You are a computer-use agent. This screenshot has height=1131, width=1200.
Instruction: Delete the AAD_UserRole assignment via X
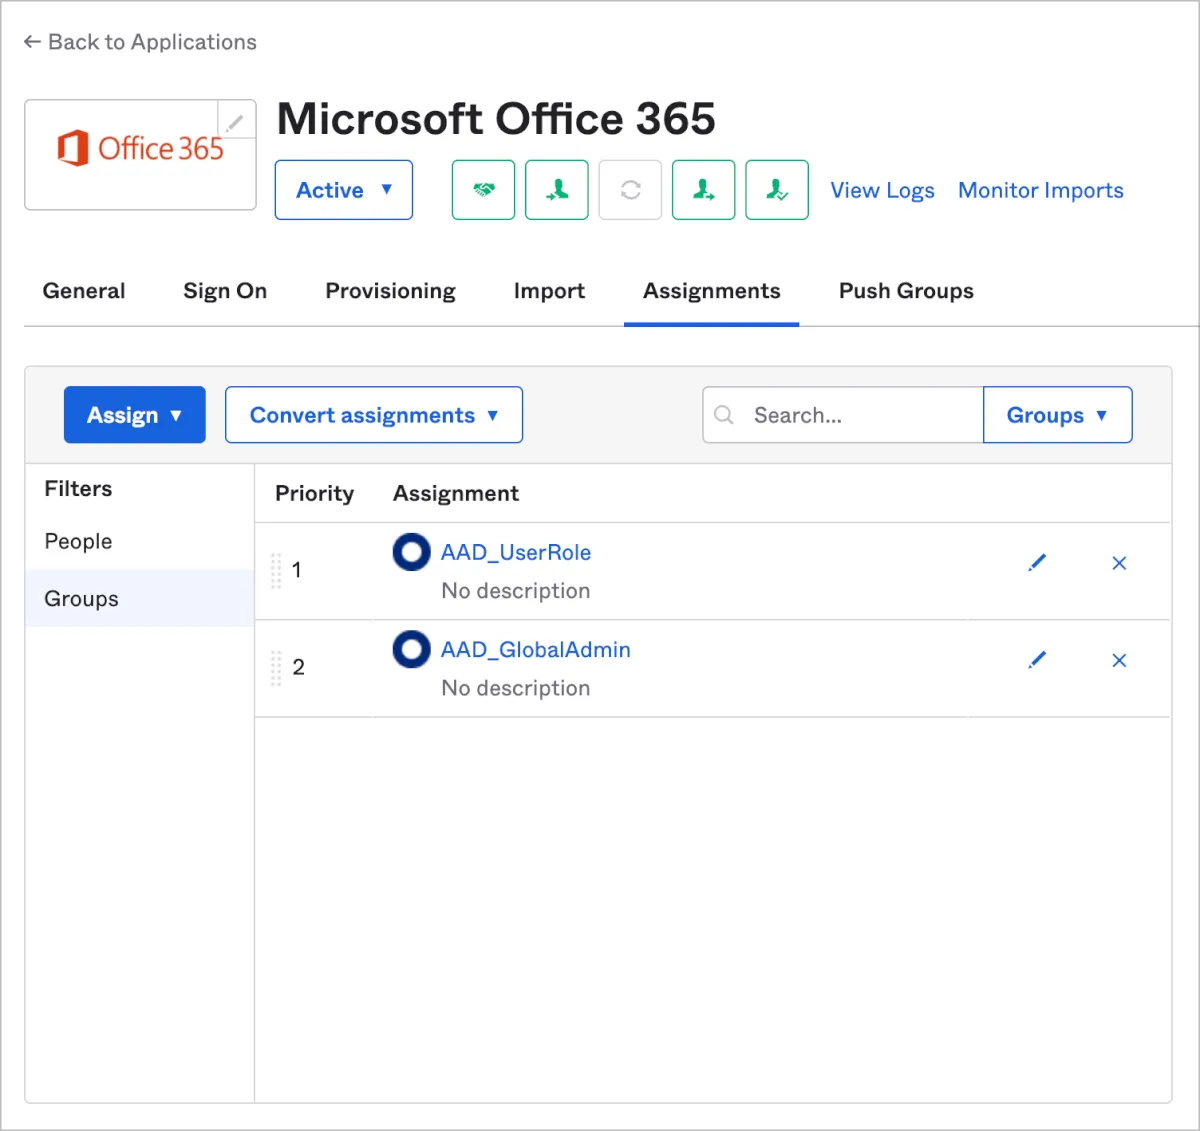(x=1119, y=563)
